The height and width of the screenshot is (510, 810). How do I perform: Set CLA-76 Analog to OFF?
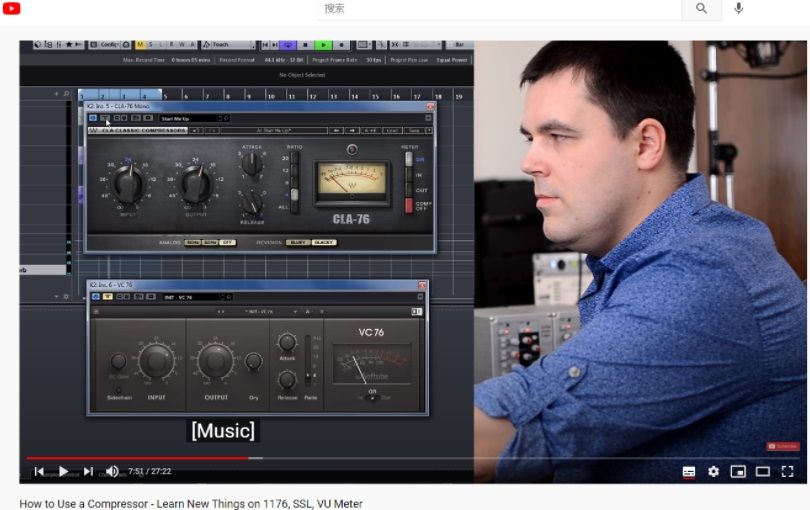click(227, 242)
